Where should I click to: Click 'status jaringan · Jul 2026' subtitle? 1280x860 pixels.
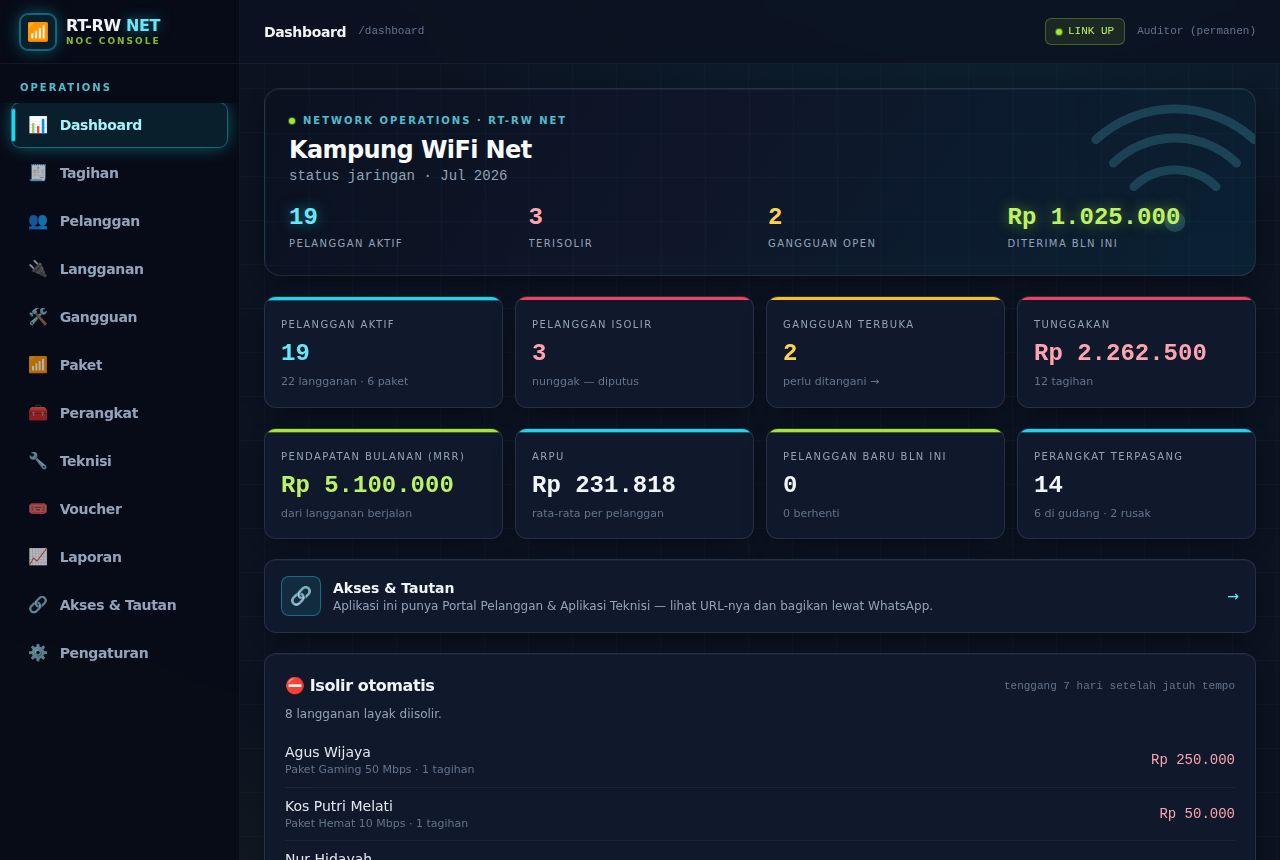pyautogui.click(x=398, y=176)
